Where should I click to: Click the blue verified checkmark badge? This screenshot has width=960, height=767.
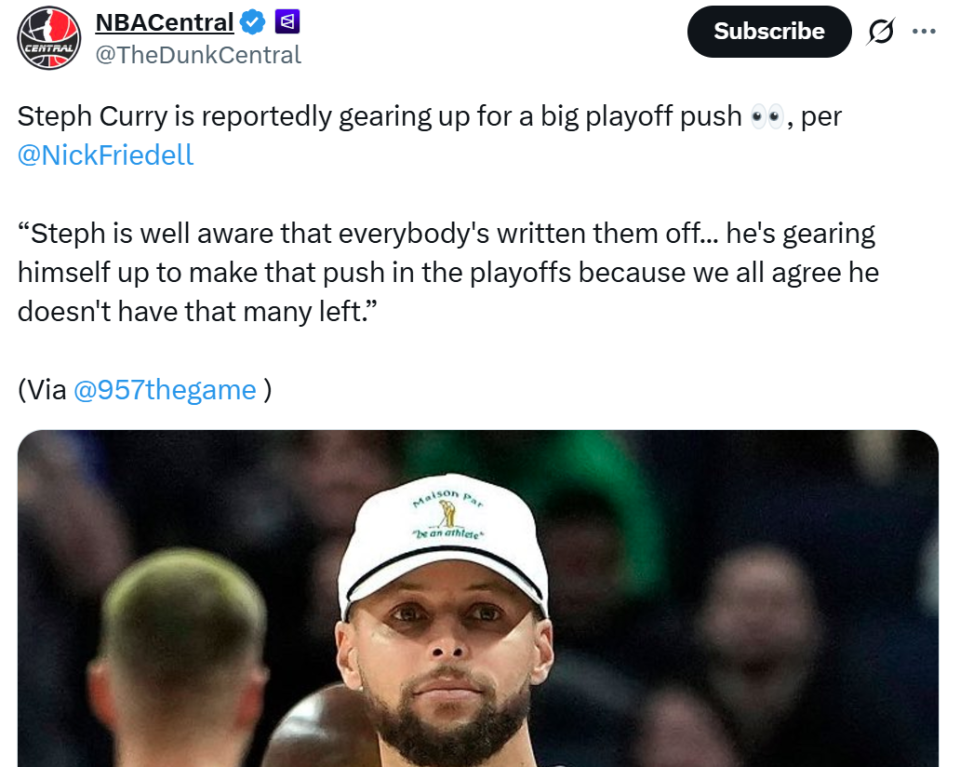click(x=255, y=22)
